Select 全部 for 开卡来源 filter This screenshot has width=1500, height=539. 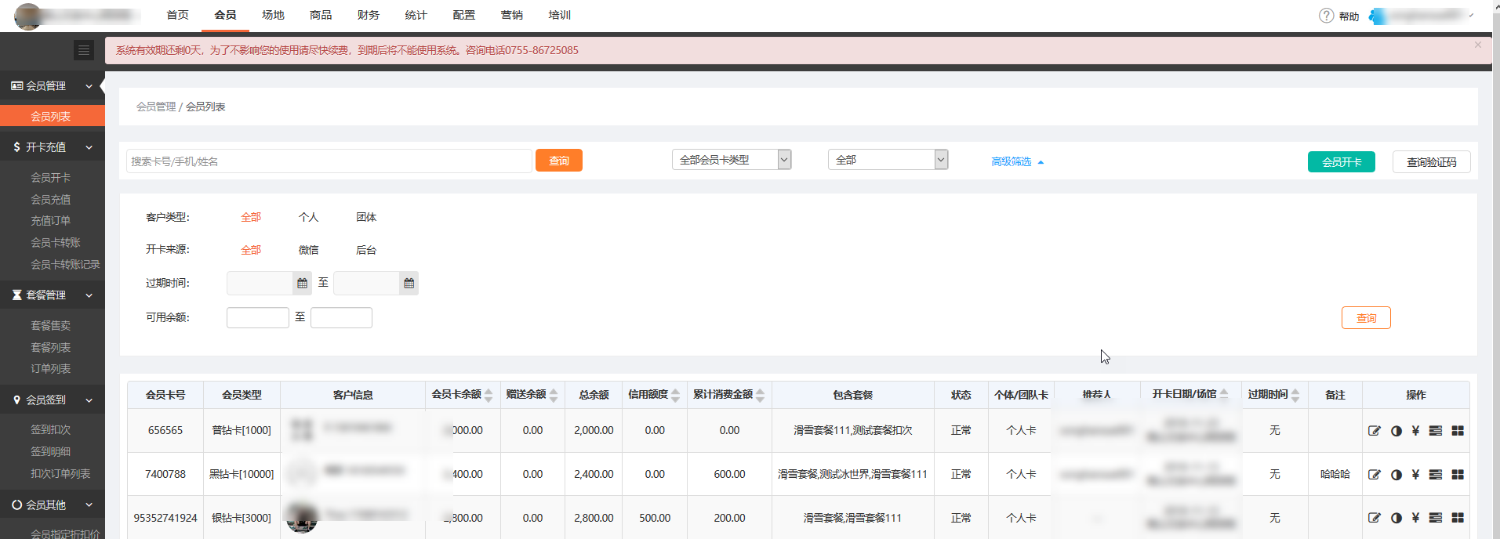tap(251, 250)
